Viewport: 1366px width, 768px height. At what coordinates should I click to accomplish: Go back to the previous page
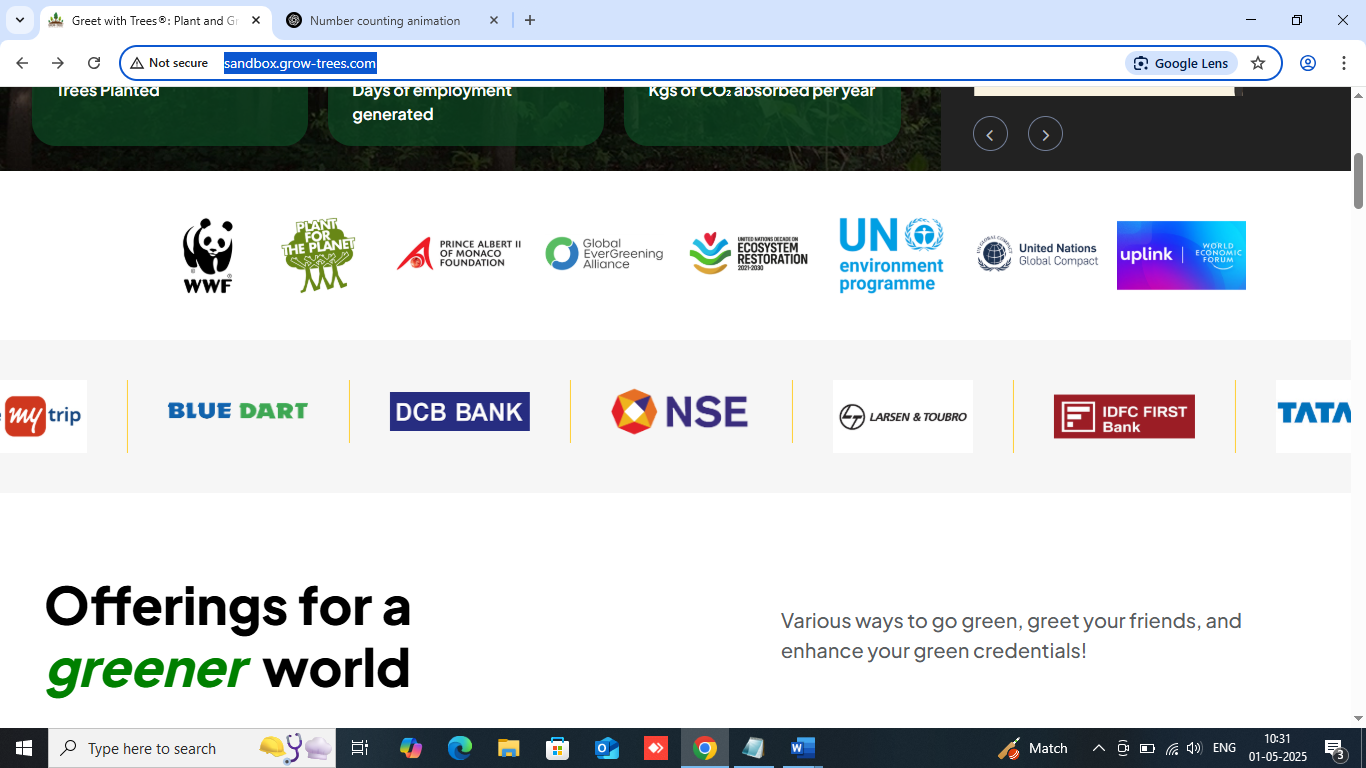pos(22,63)
